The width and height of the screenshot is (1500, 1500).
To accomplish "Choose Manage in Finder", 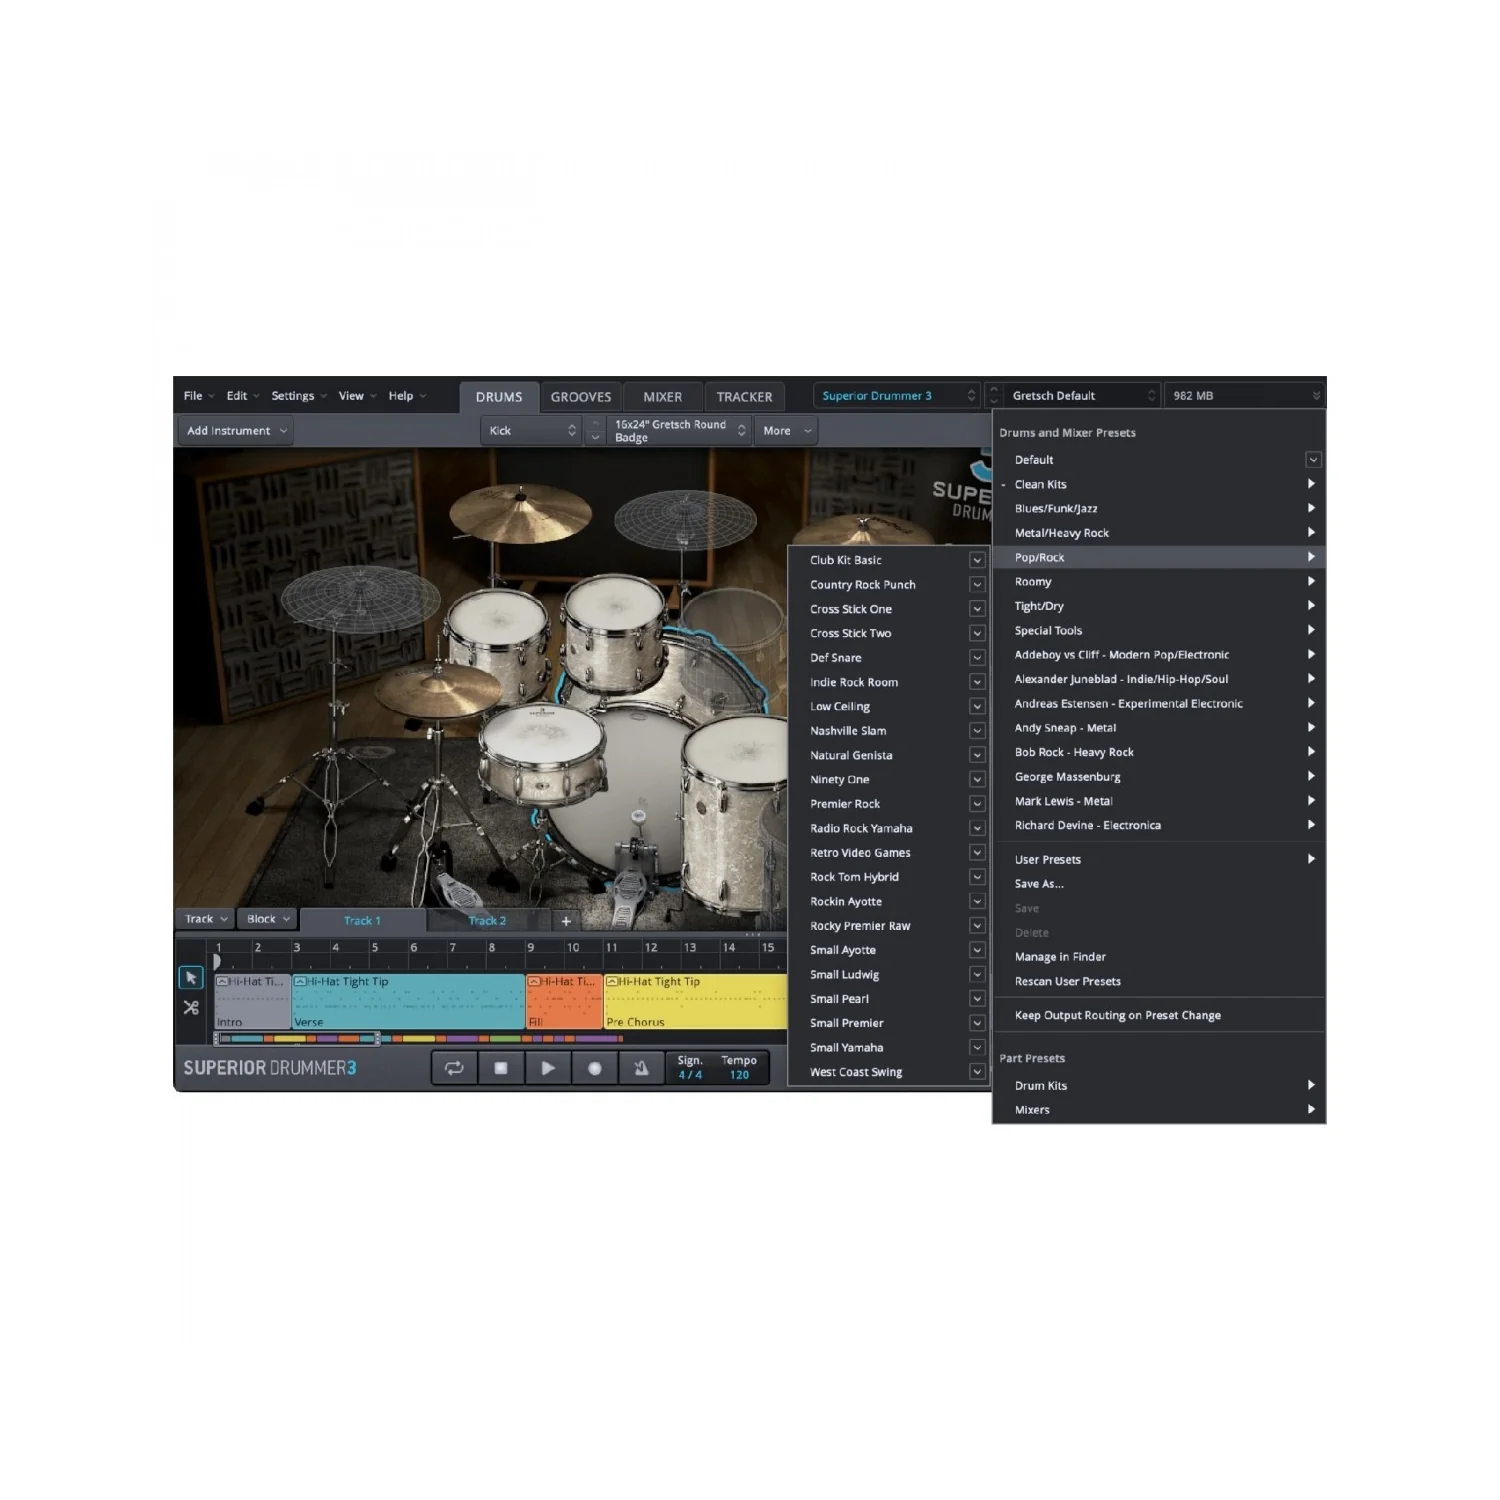I will (x=1060, y=957).
